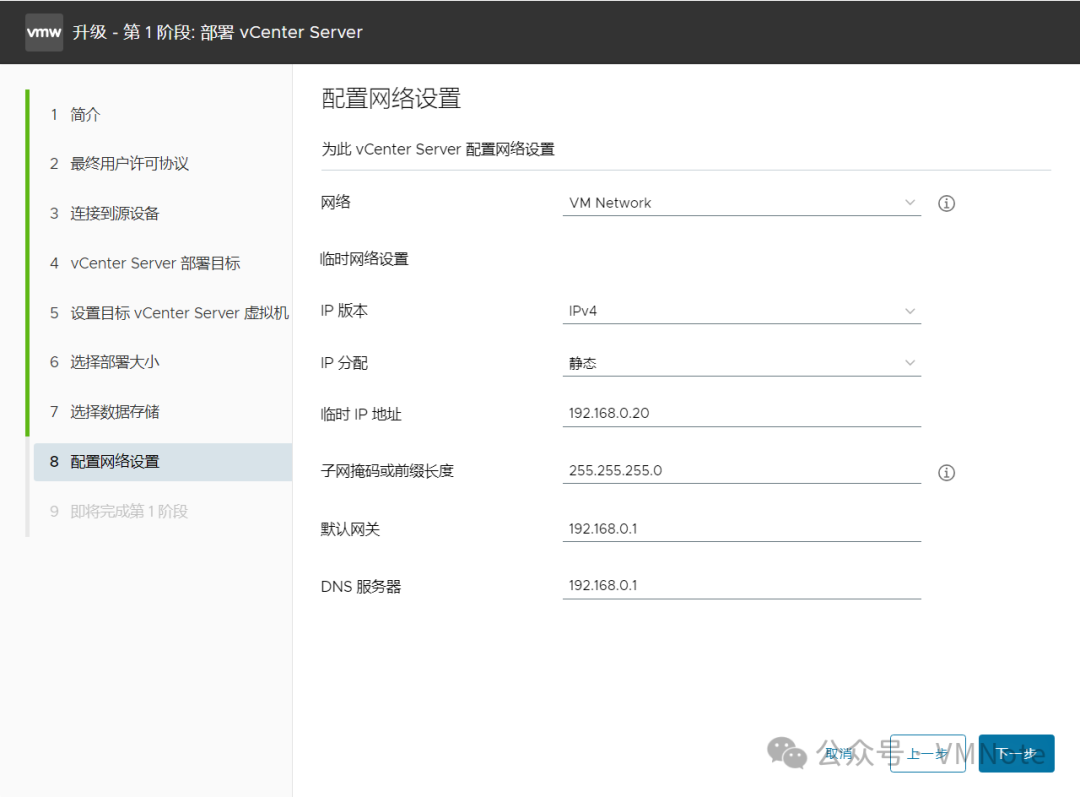Focus the subnet mask field 255.255.255.0
Screen dimensions: 1080x797
[742, 470]
